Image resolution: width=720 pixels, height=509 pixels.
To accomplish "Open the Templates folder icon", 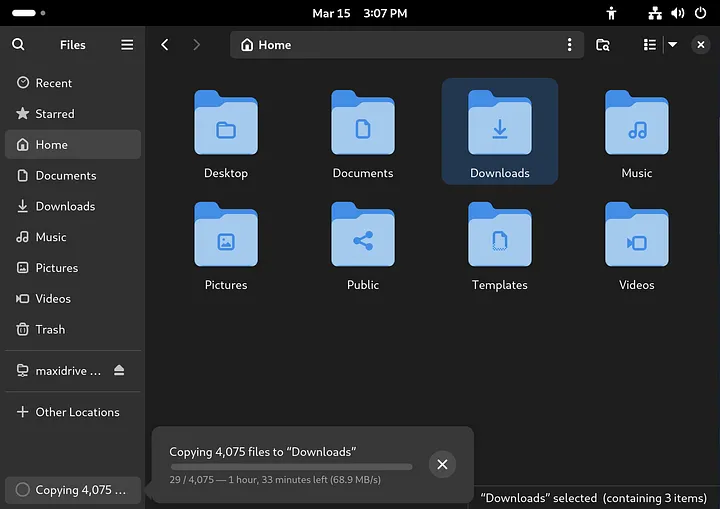I will [x=499, y=235].
